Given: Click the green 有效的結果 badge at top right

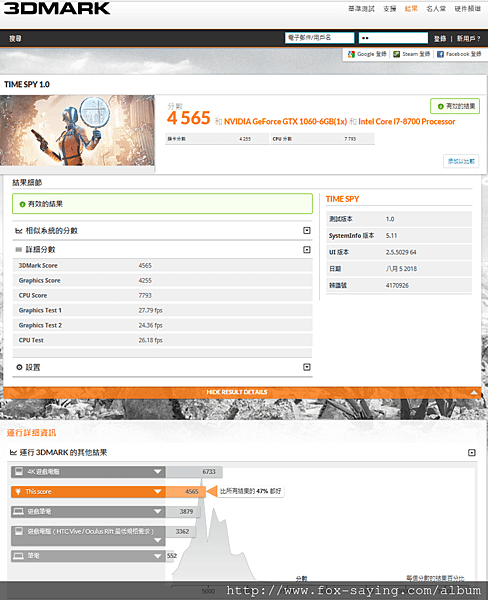Looking at the screenshot, I should 455,106.
